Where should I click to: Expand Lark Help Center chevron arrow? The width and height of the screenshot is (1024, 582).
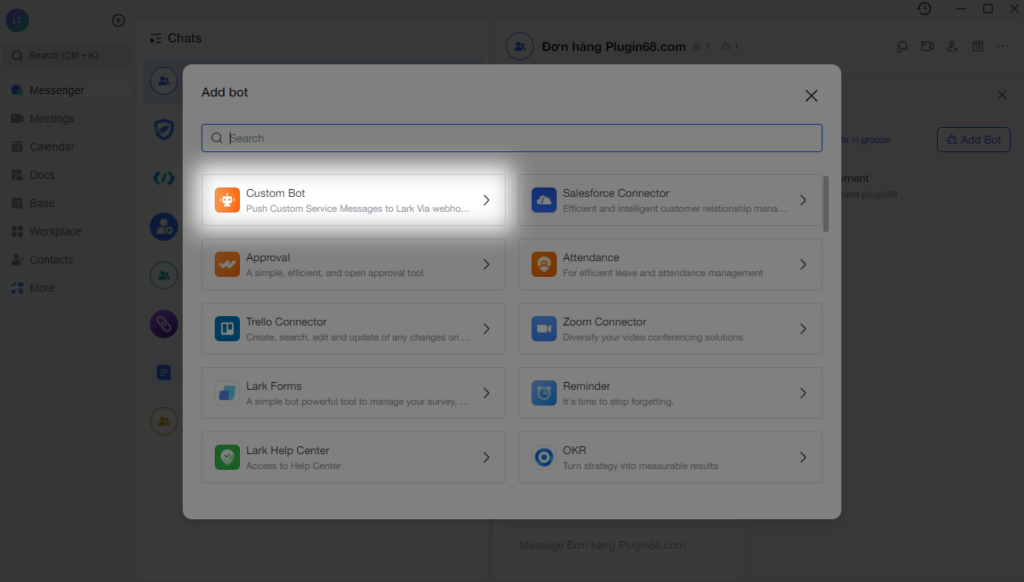point(487,457)
